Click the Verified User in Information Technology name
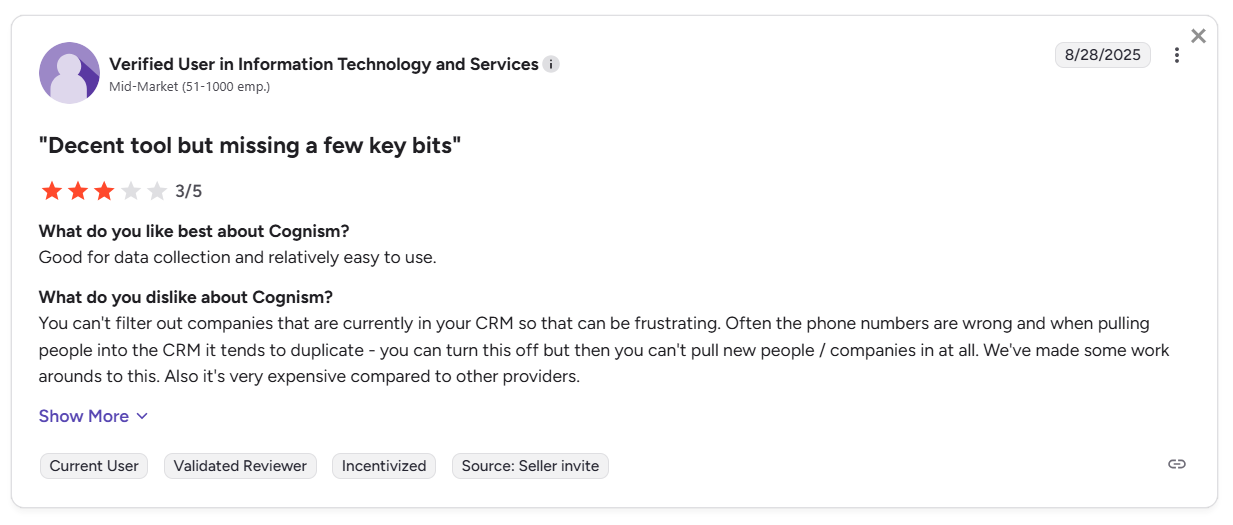Viewport: 1233px width, 525px height. tap(324, 64)
